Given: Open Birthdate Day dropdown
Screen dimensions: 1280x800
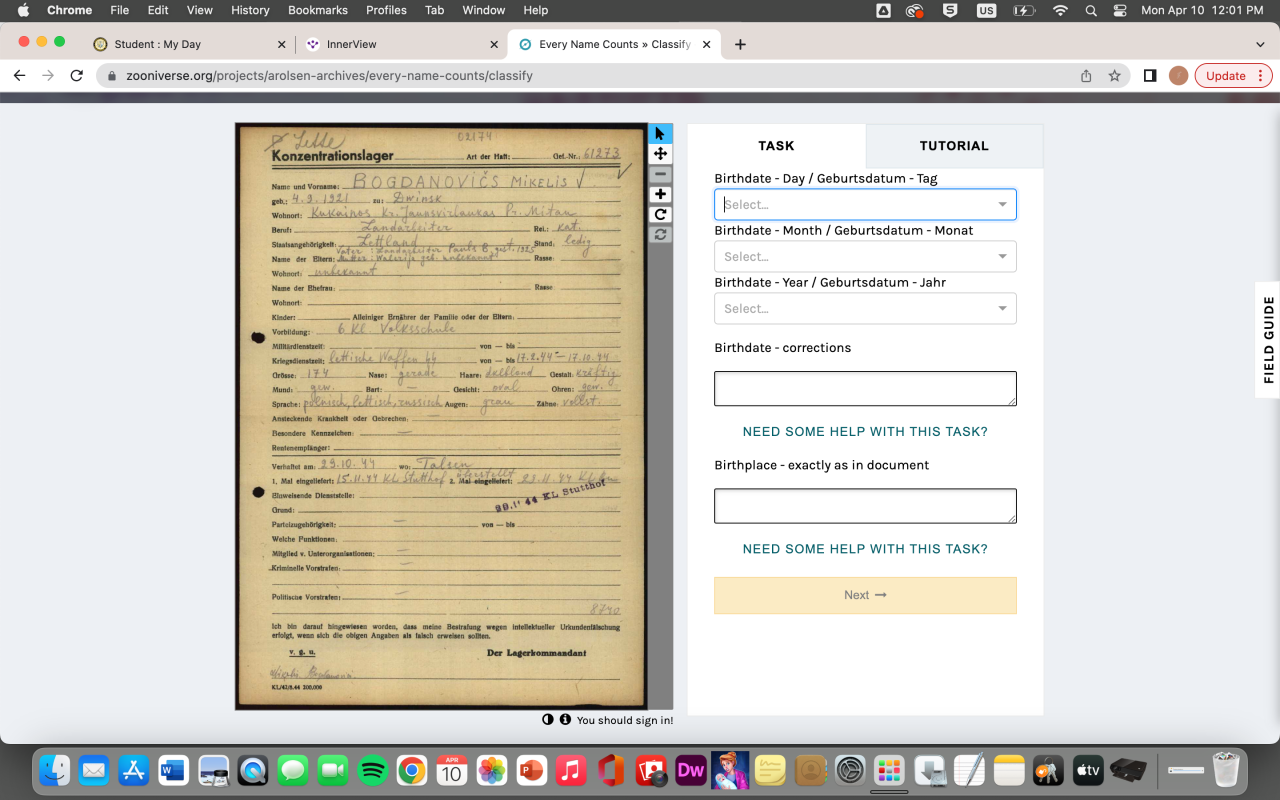Looking at the screenshot, I should [865, 204].
